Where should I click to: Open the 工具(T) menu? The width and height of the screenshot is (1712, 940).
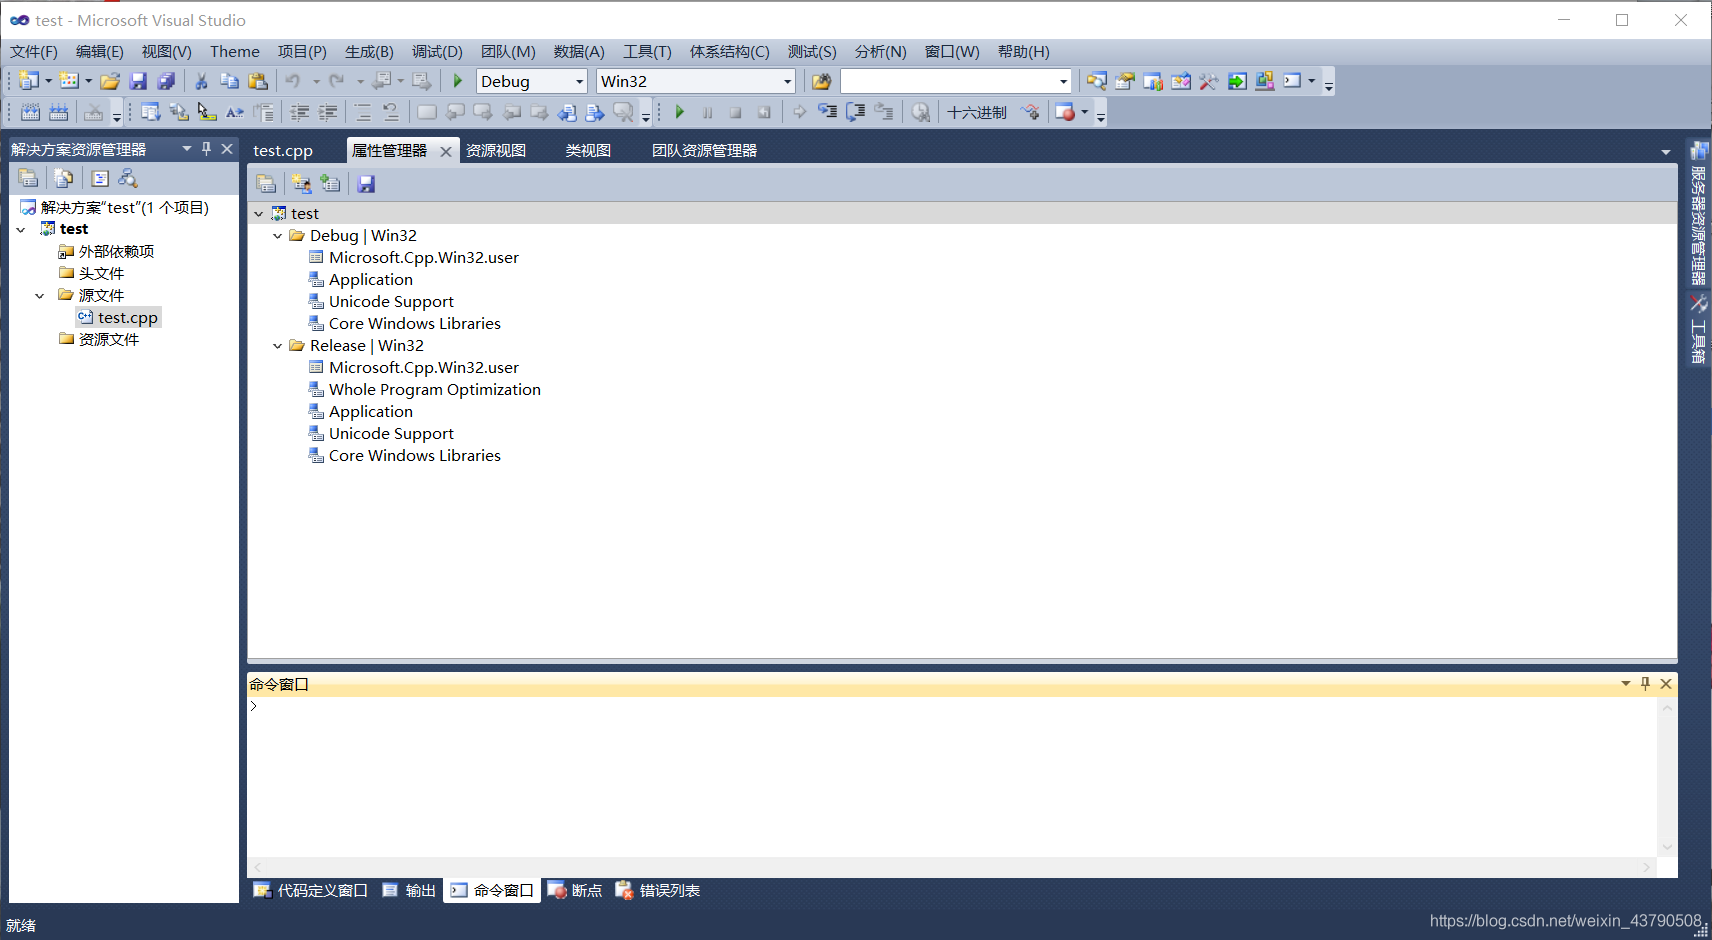[x=647, y=52]
